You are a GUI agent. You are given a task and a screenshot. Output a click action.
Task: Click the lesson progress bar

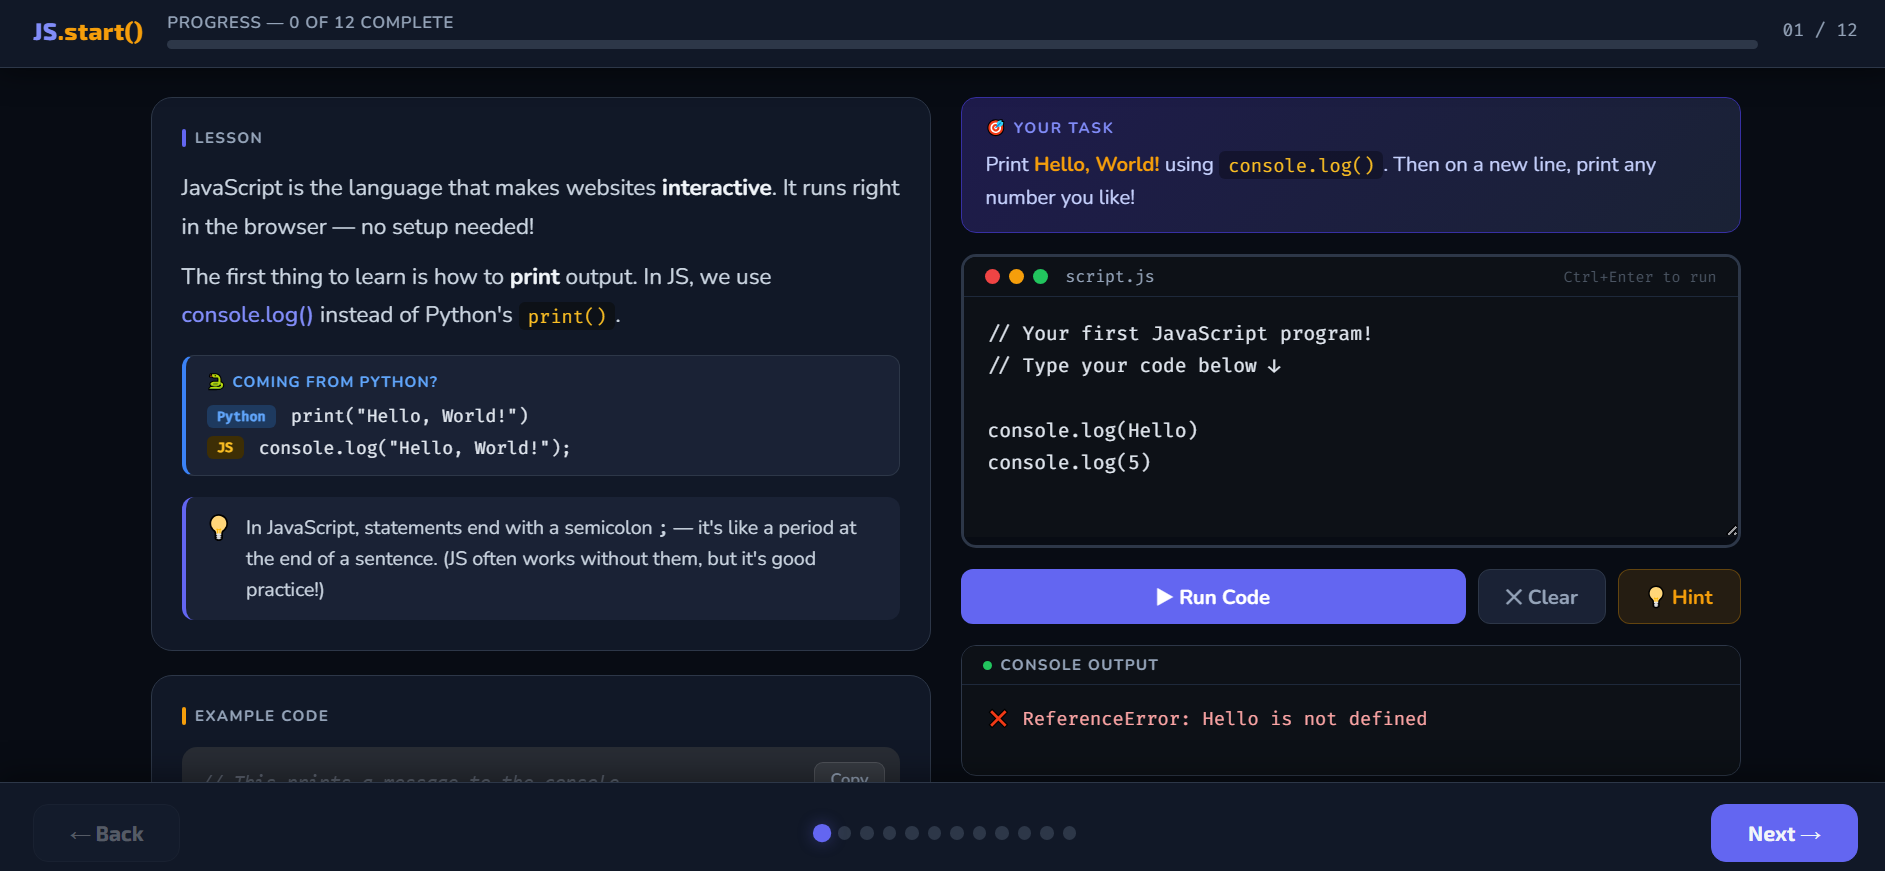pos(961,45)
